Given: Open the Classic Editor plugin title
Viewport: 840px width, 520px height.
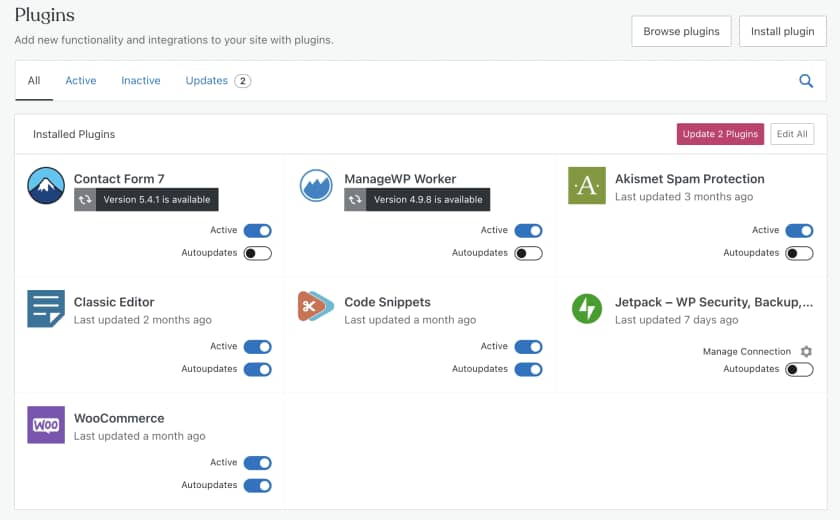Looking at the screenshot, I should 114,302.
